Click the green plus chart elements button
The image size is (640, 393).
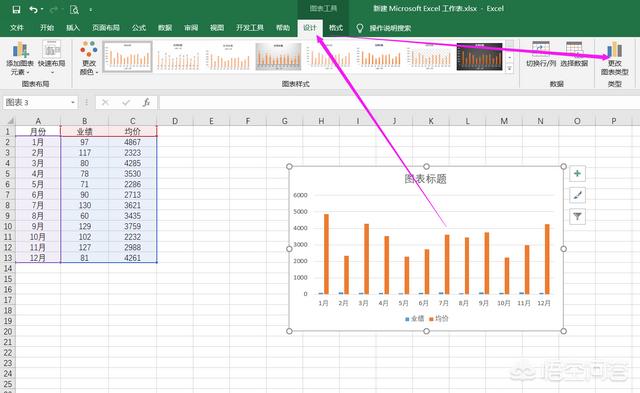(x=577, y=173)
